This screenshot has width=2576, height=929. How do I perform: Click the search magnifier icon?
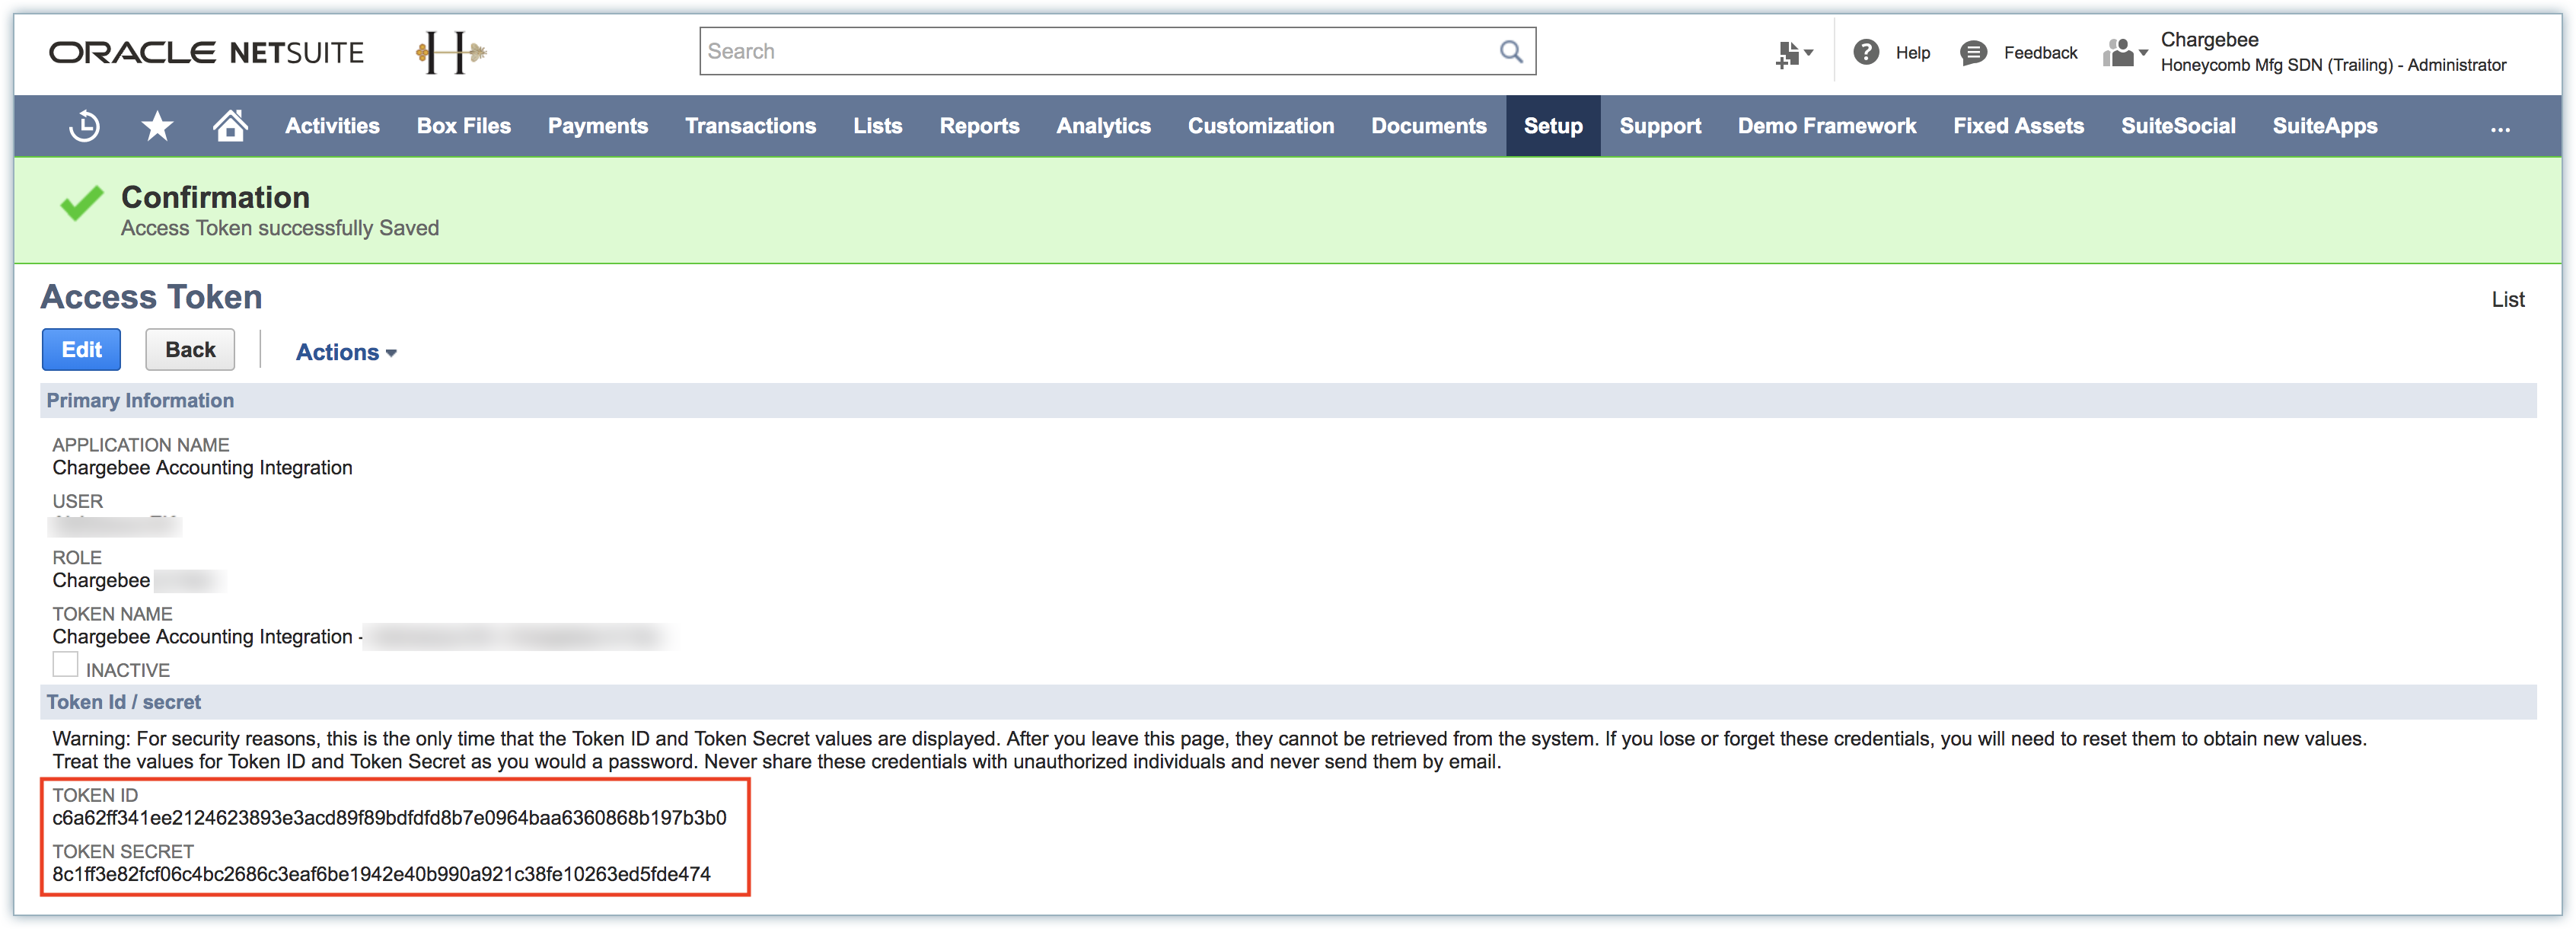pos(1511,51)
